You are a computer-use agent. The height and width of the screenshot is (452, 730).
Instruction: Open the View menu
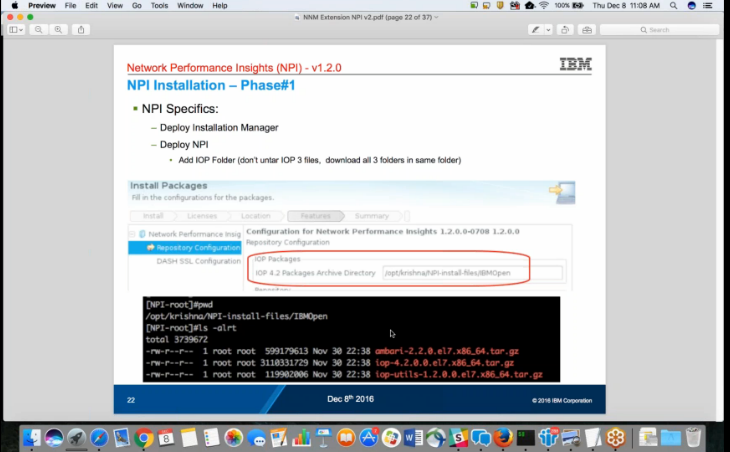(x=115, y=6)
